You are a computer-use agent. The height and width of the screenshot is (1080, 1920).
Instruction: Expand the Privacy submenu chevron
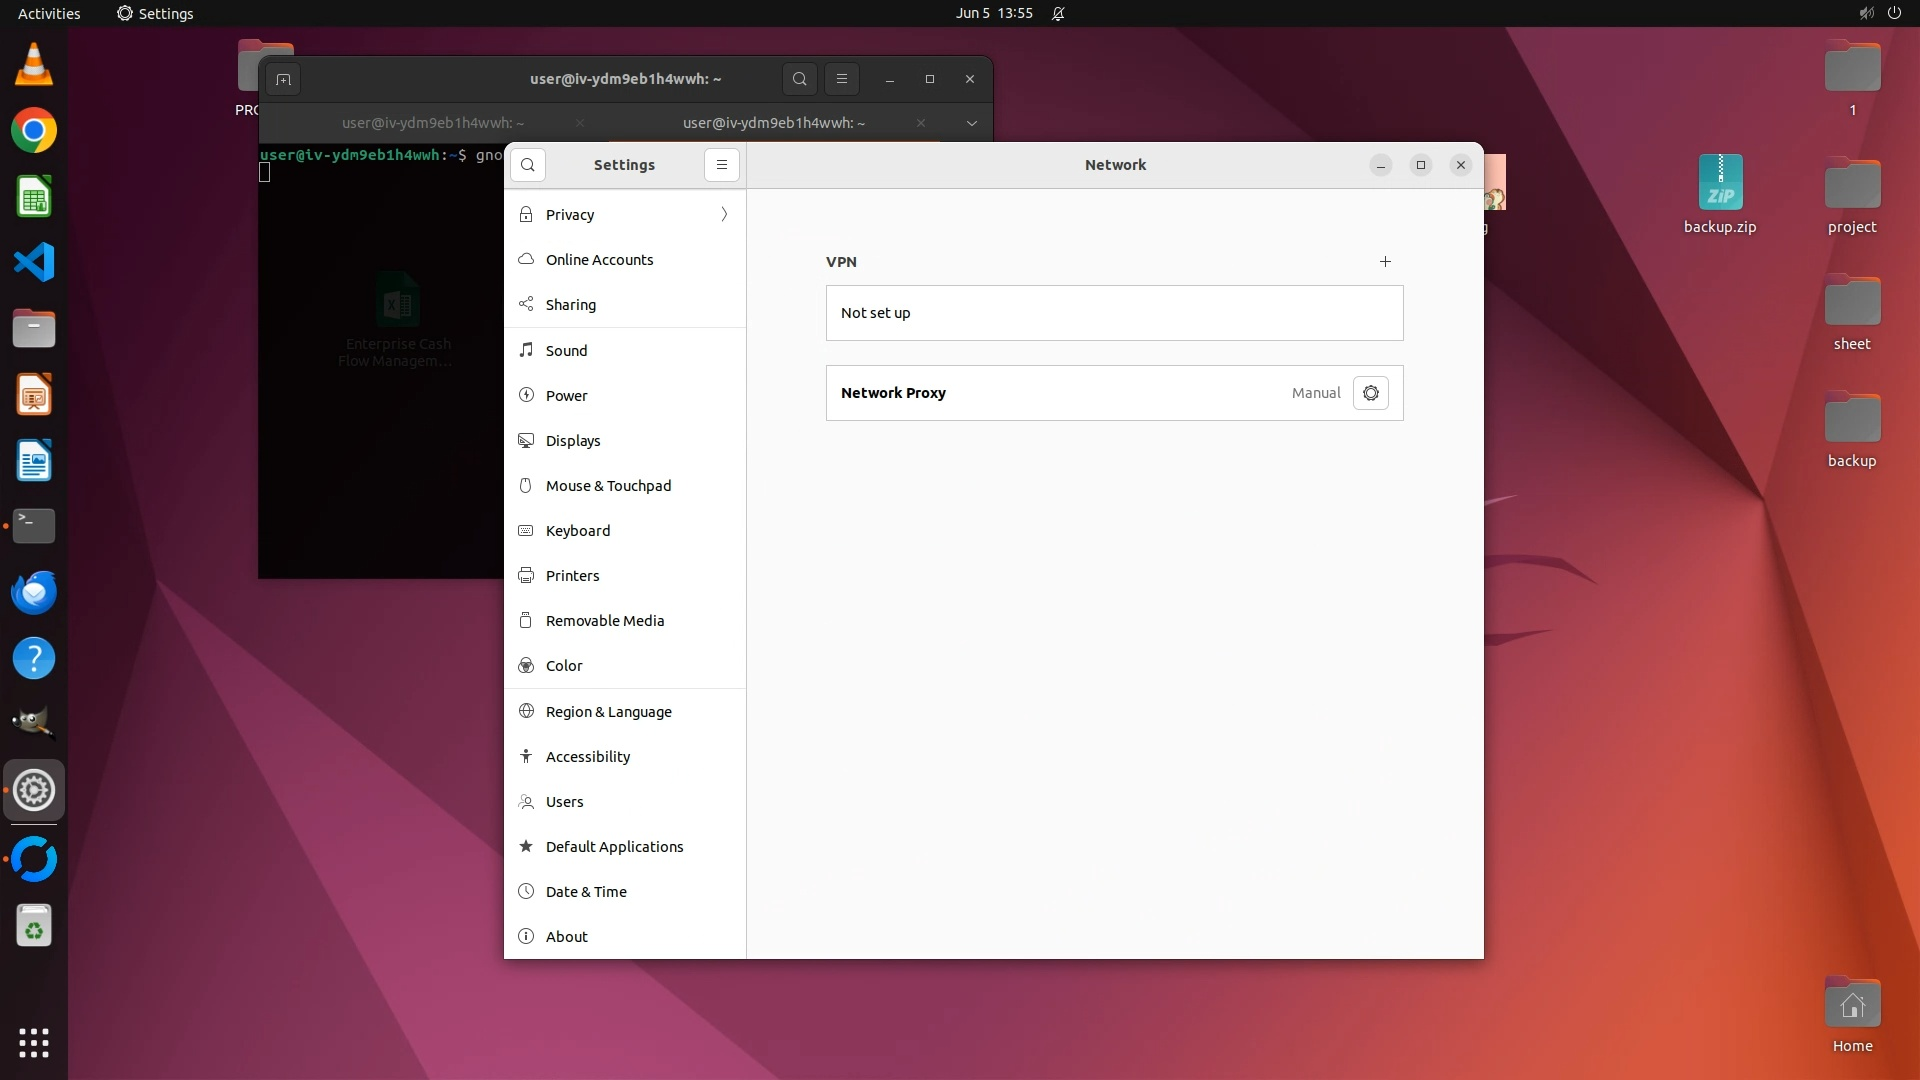click(x=724, y=215)
